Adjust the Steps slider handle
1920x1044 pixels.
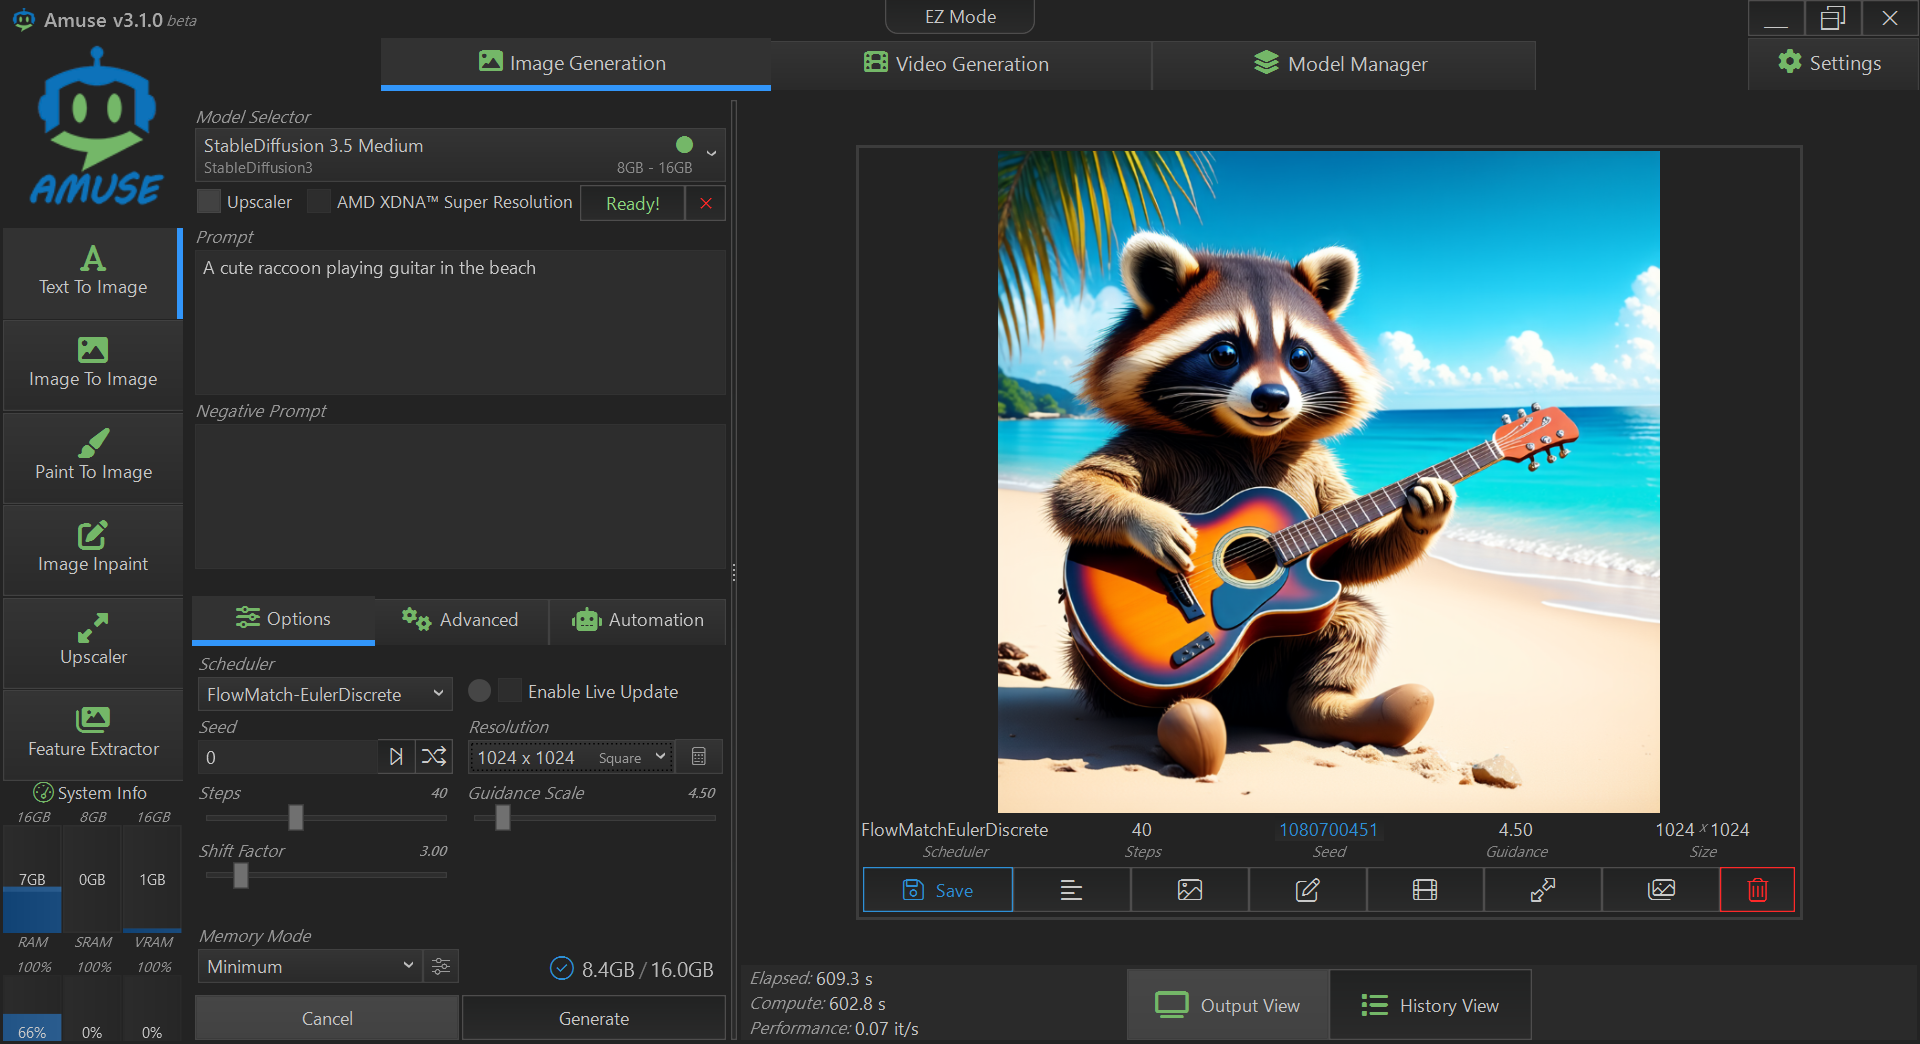(x=296, y=817)
